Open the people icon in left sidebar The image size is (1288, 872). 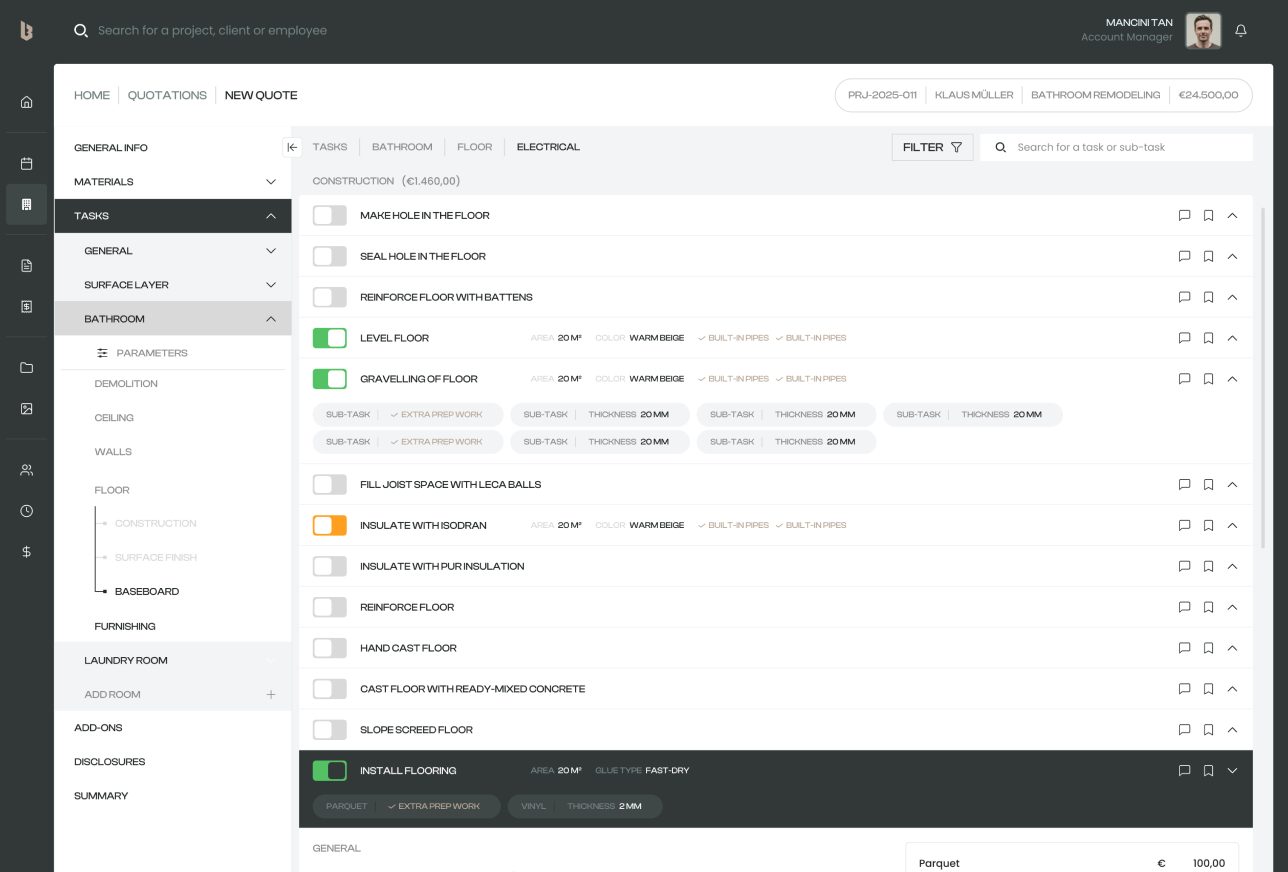click(x=27, y=469)
